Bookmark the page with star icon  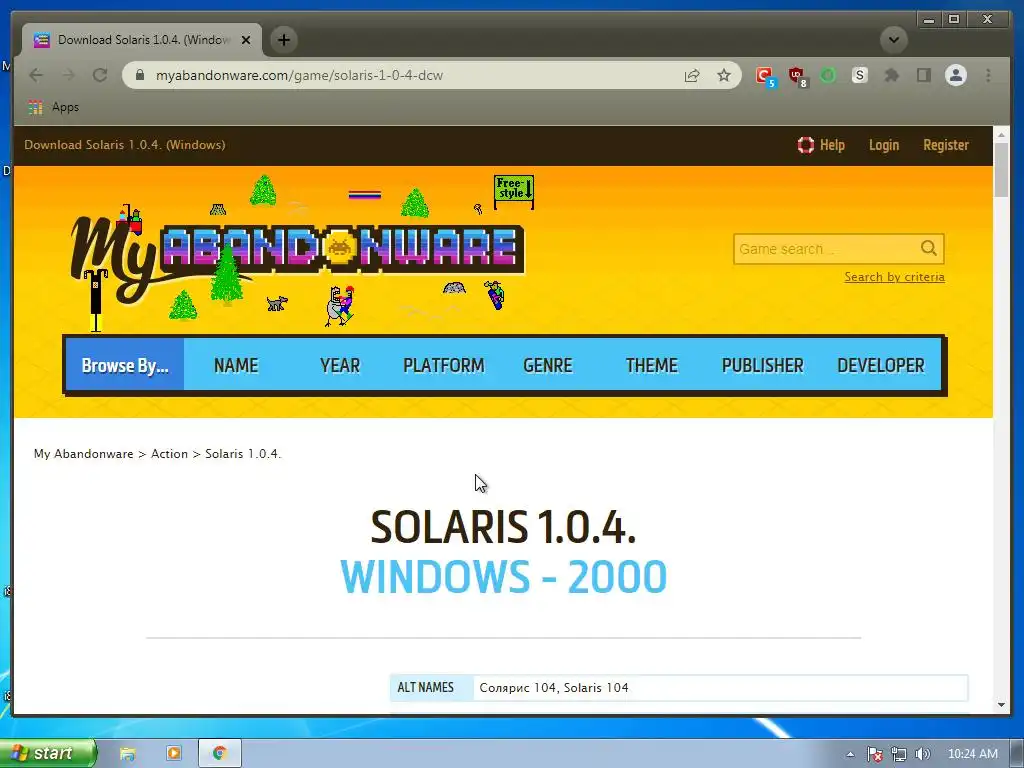(724, 75)
